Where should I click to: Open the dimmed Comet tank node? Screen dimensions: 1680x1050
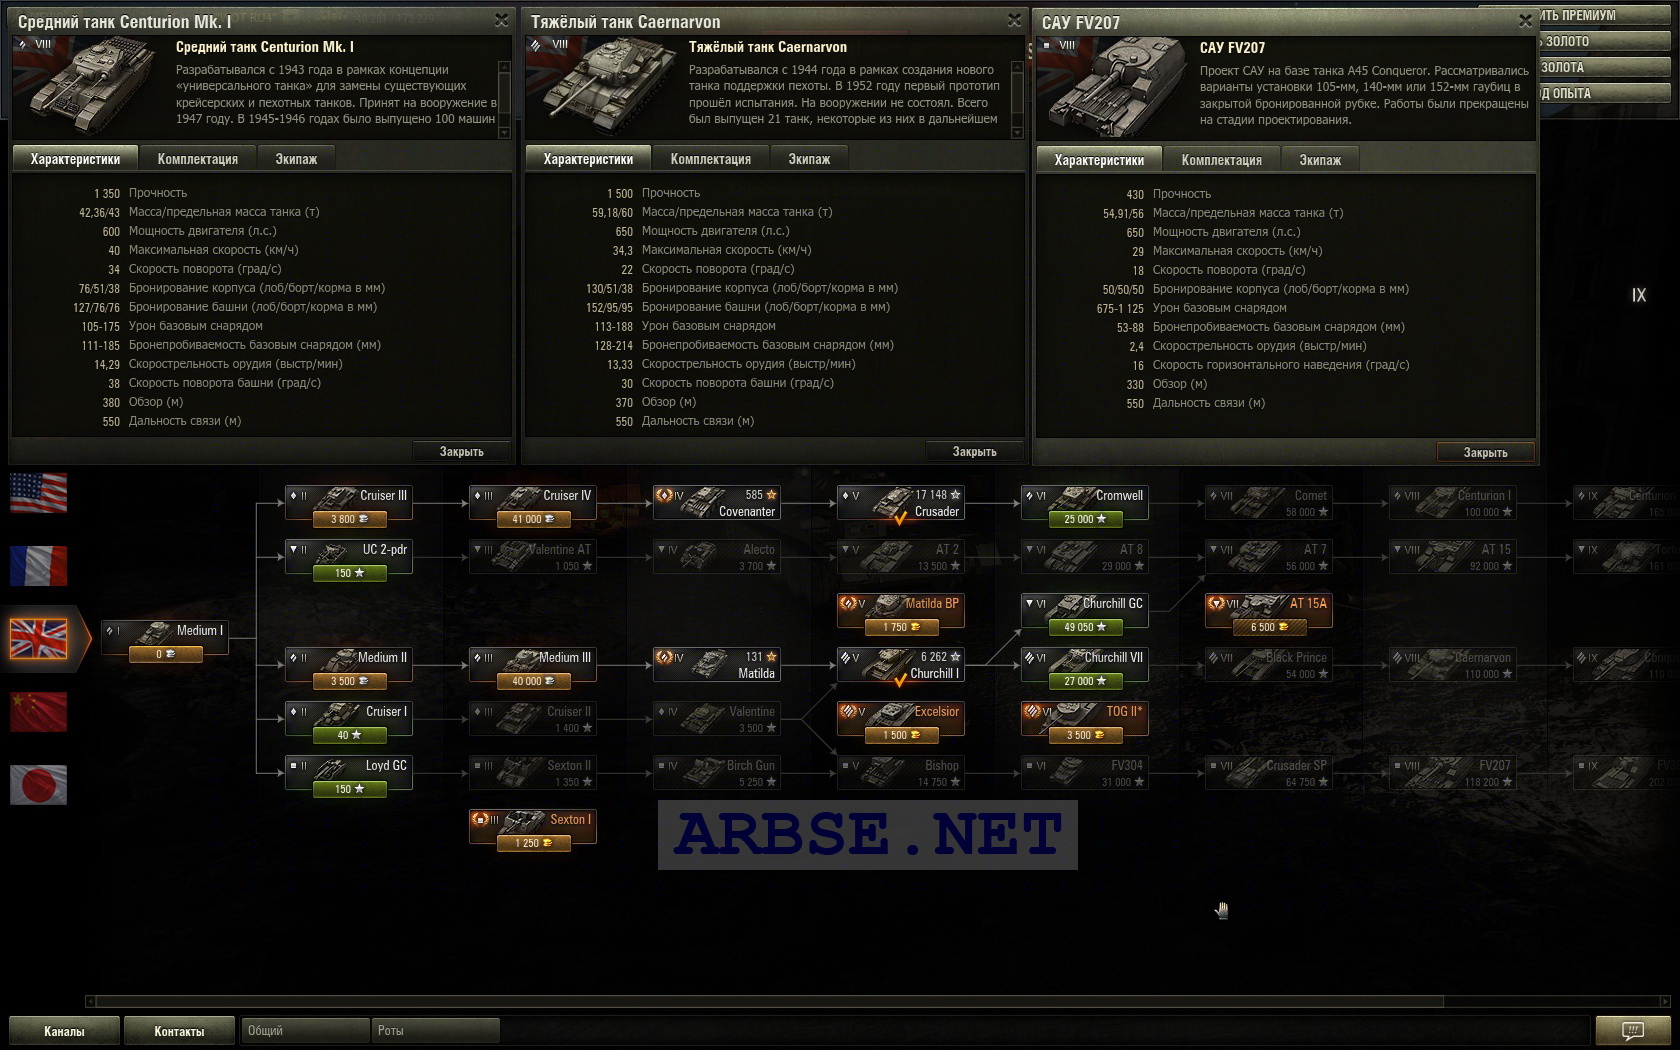(x=1269, y=505)
